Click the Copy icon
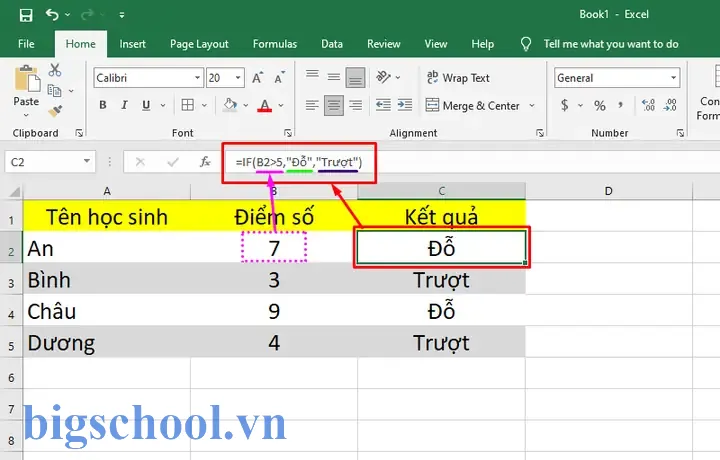This screenshot has height=460, width=720. pyautogui.click(x=55, y=90)
